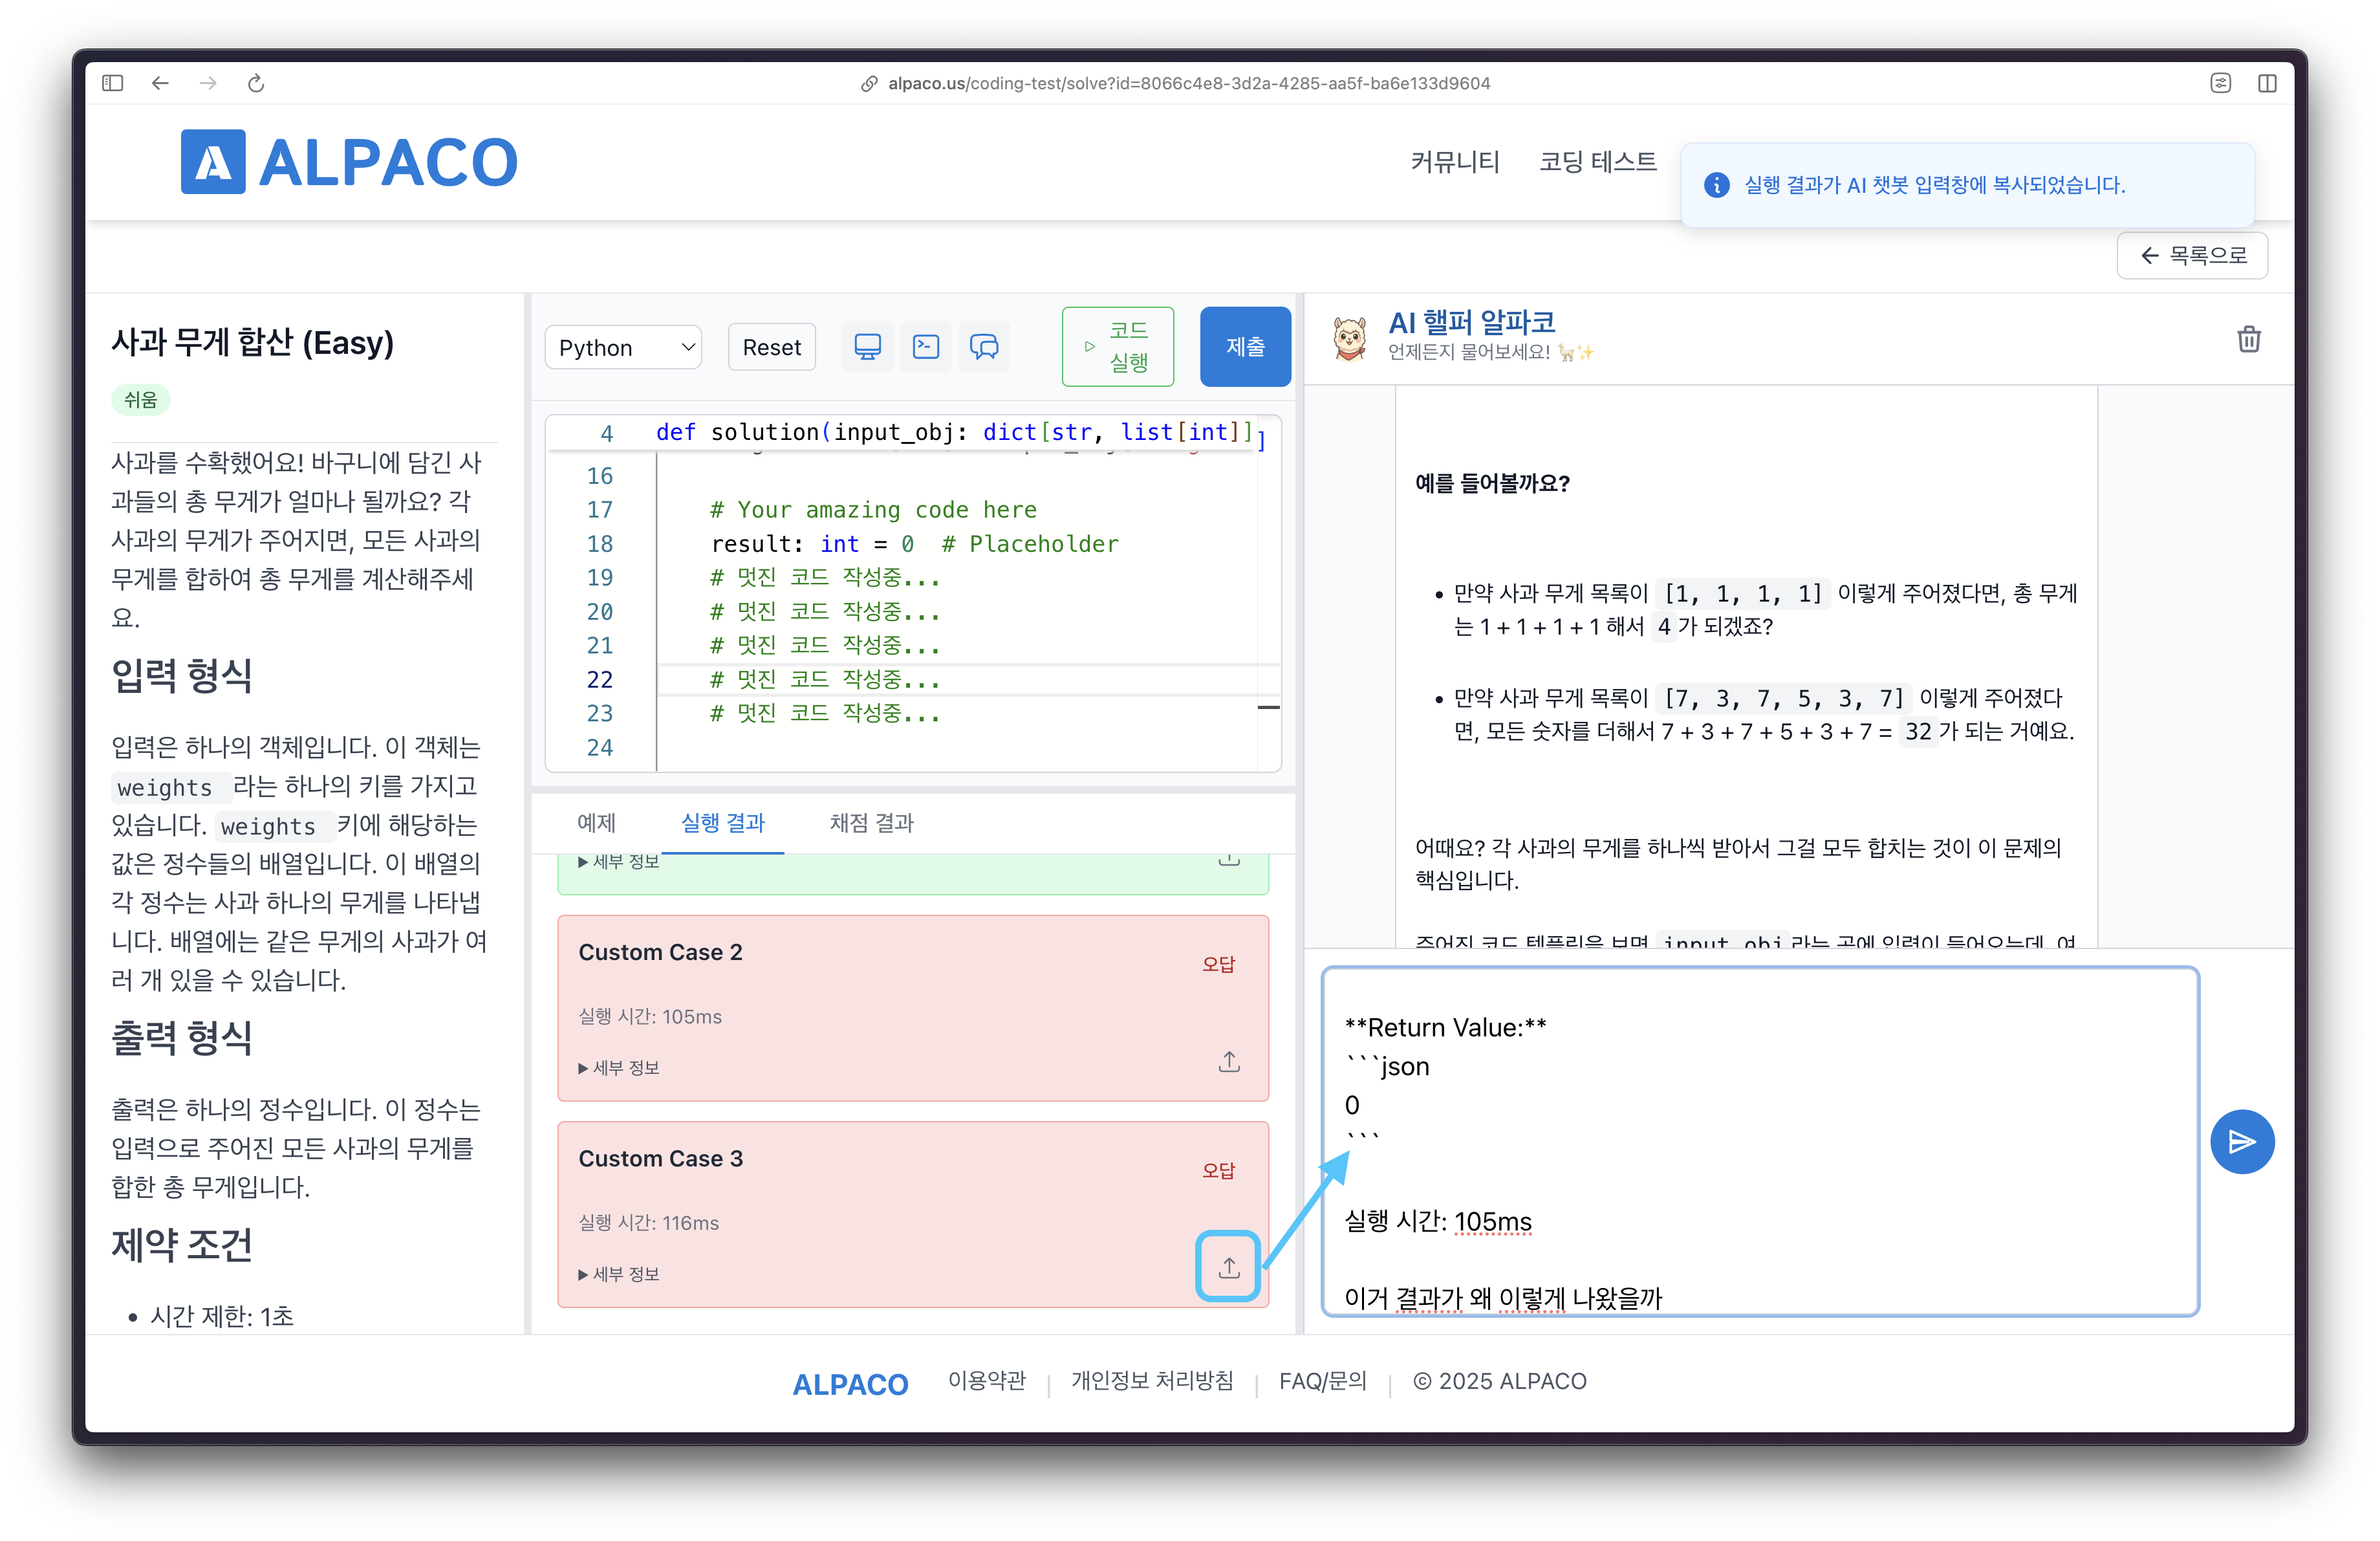Reload the page with the browser refresh icon
Image resolution: width=2380 pixels, height=1541 pixels.
[256, 83]
